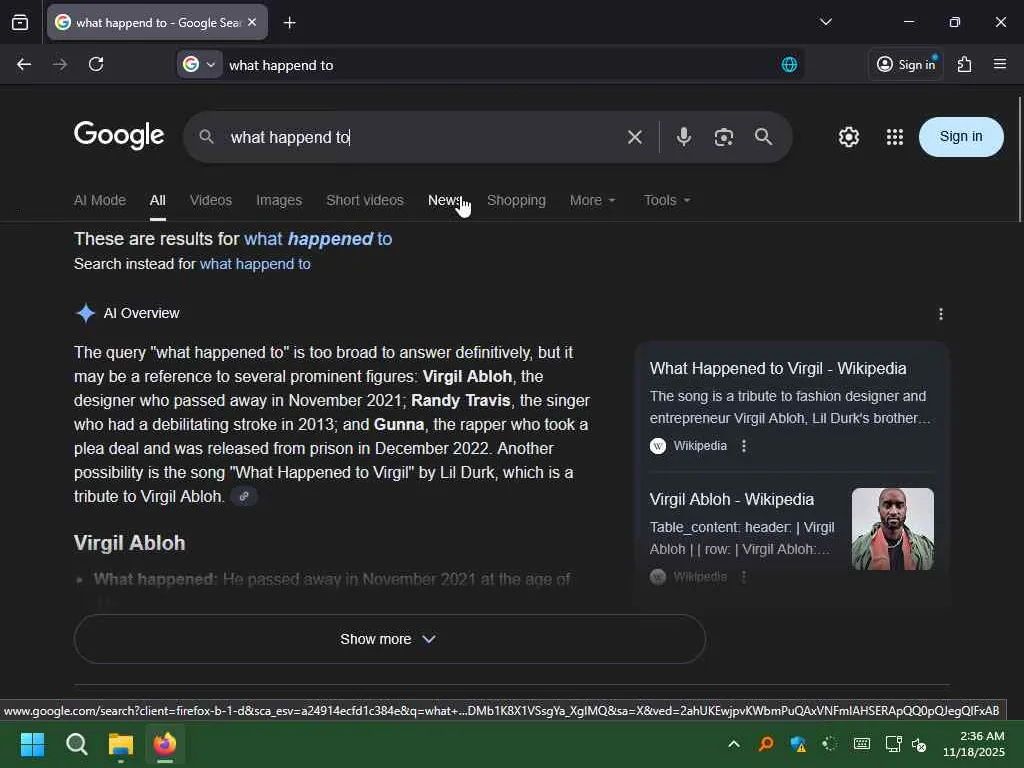
Task: Switch to the Short videos tab
Action: pos(364,200)
